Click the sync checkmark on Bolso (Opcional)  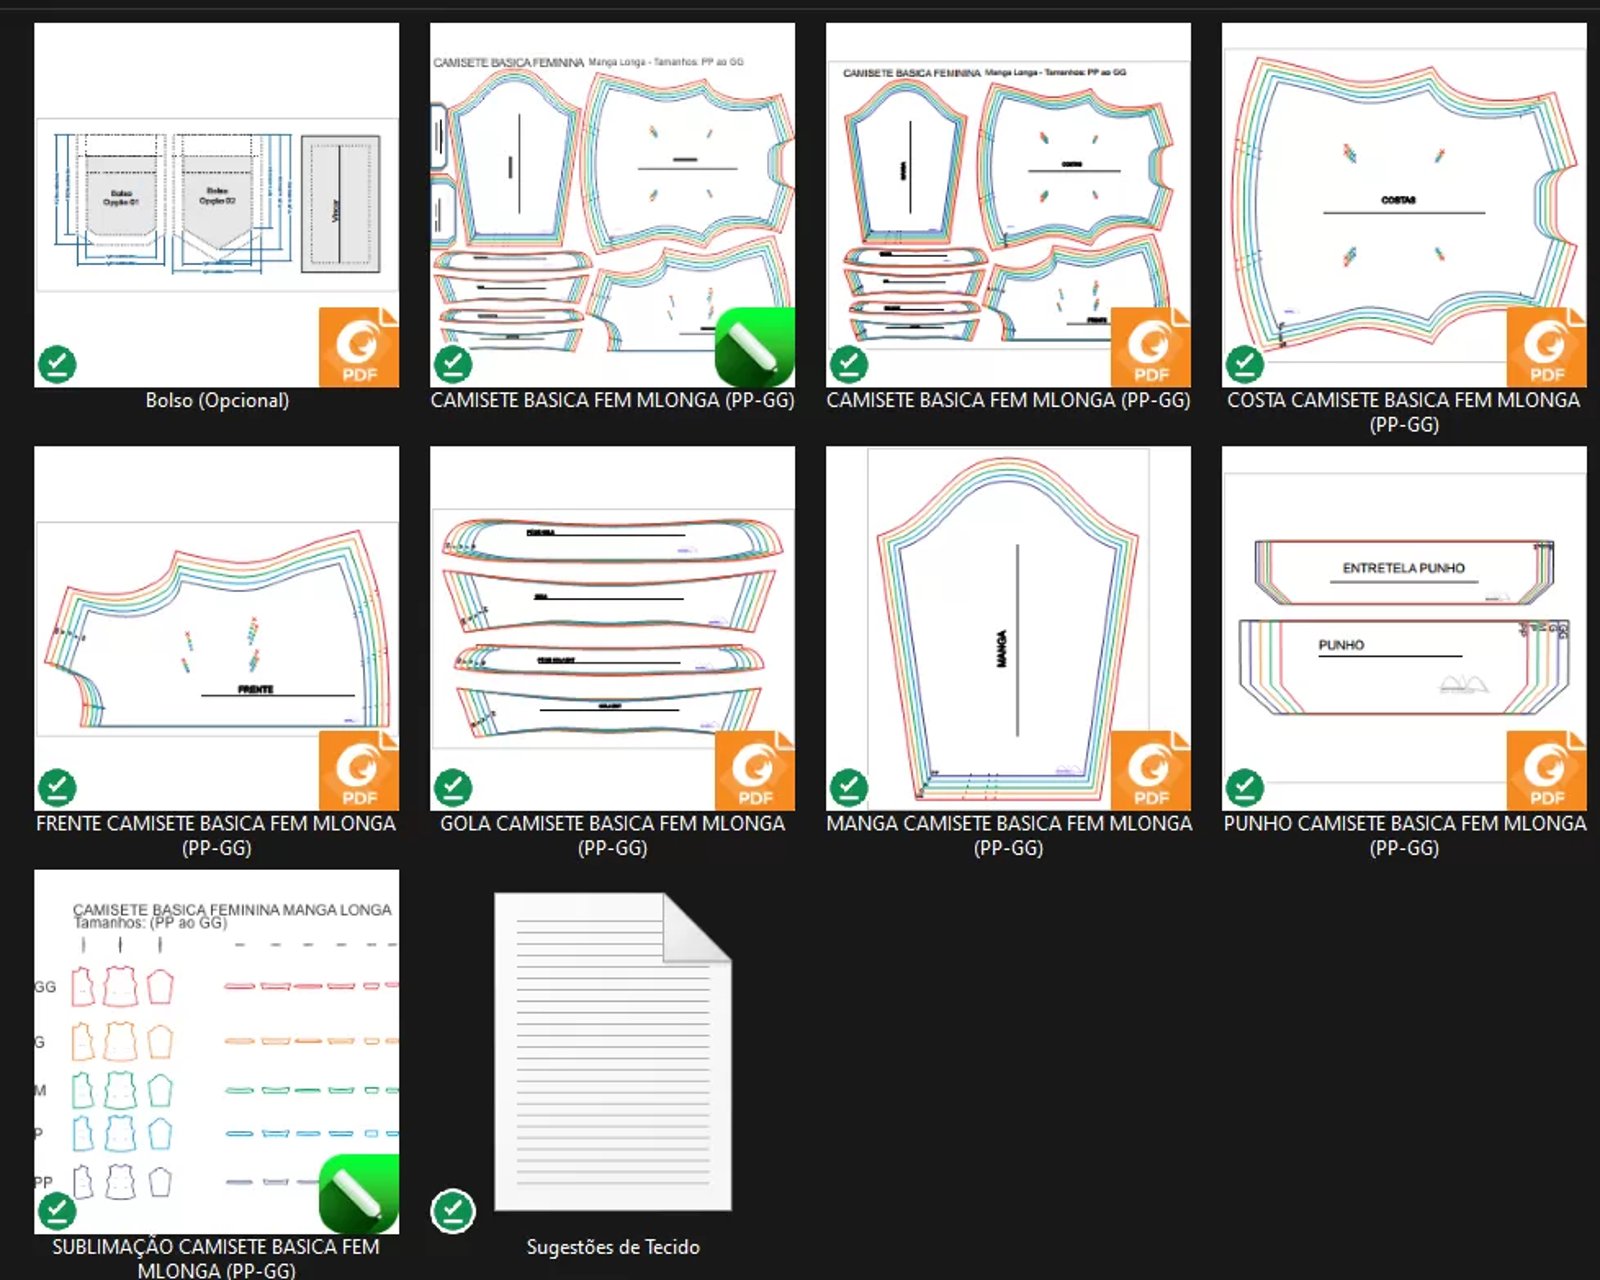coord(57,365)
